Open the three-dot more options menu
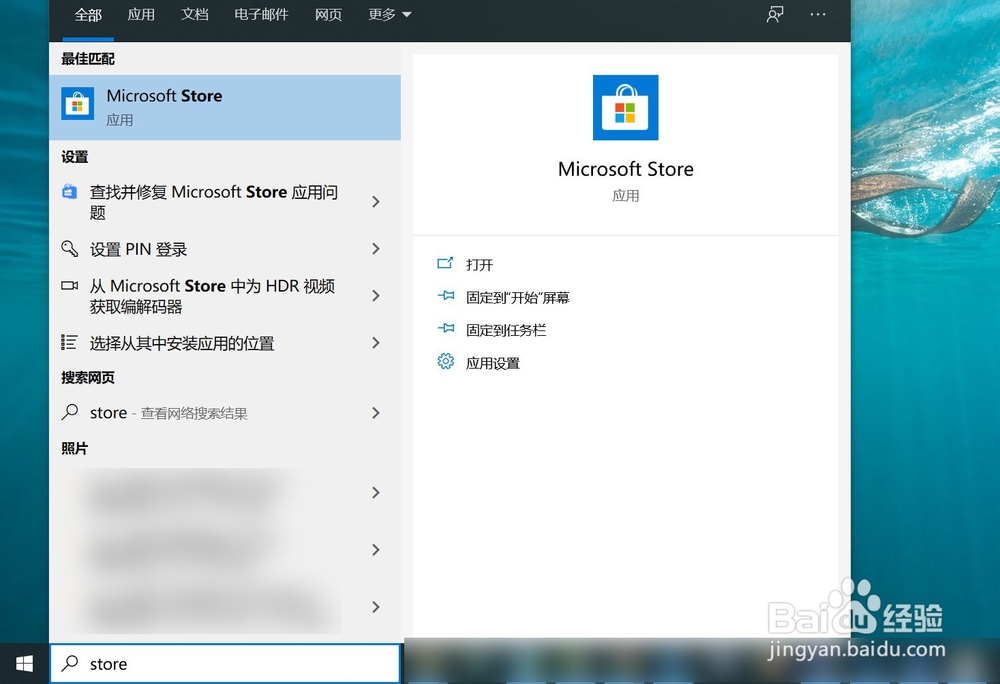This screenshot has width=1000, height=684. click(x=818, y=14)
